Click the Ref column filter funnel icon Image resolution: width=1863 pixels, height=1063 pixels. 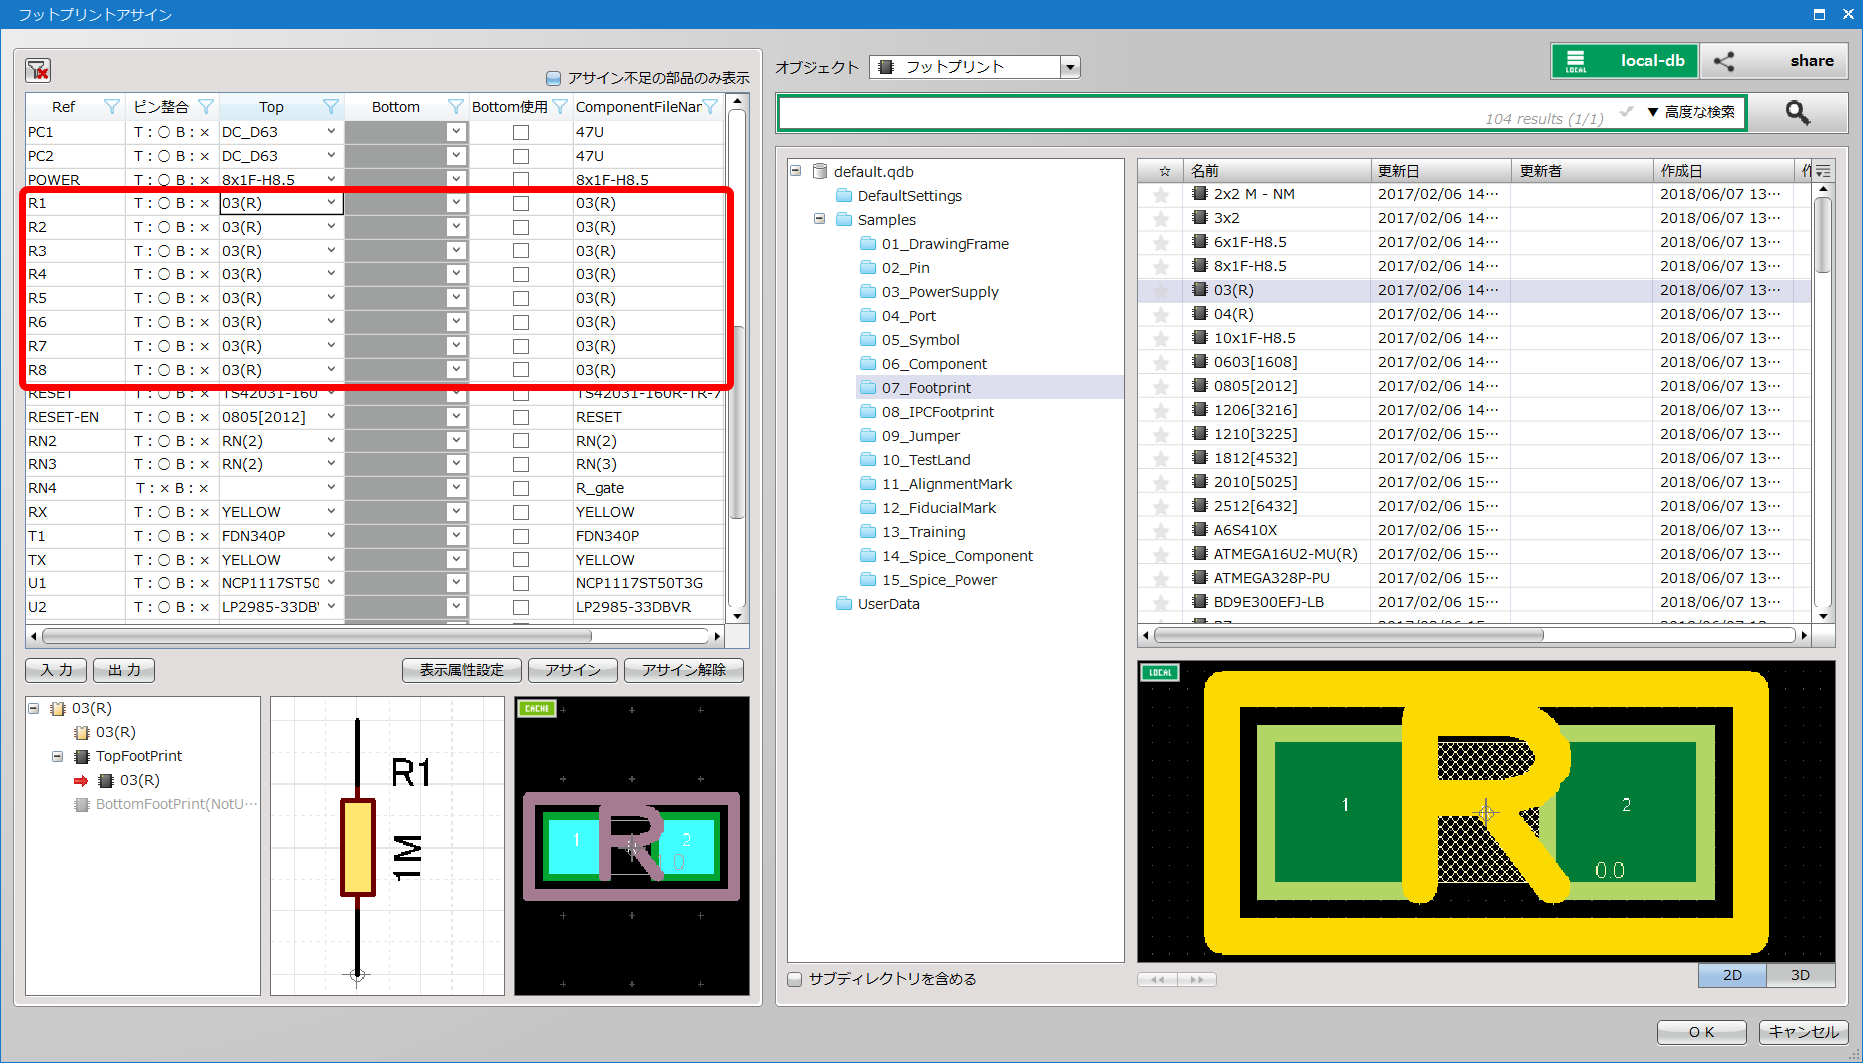[112, 107]
